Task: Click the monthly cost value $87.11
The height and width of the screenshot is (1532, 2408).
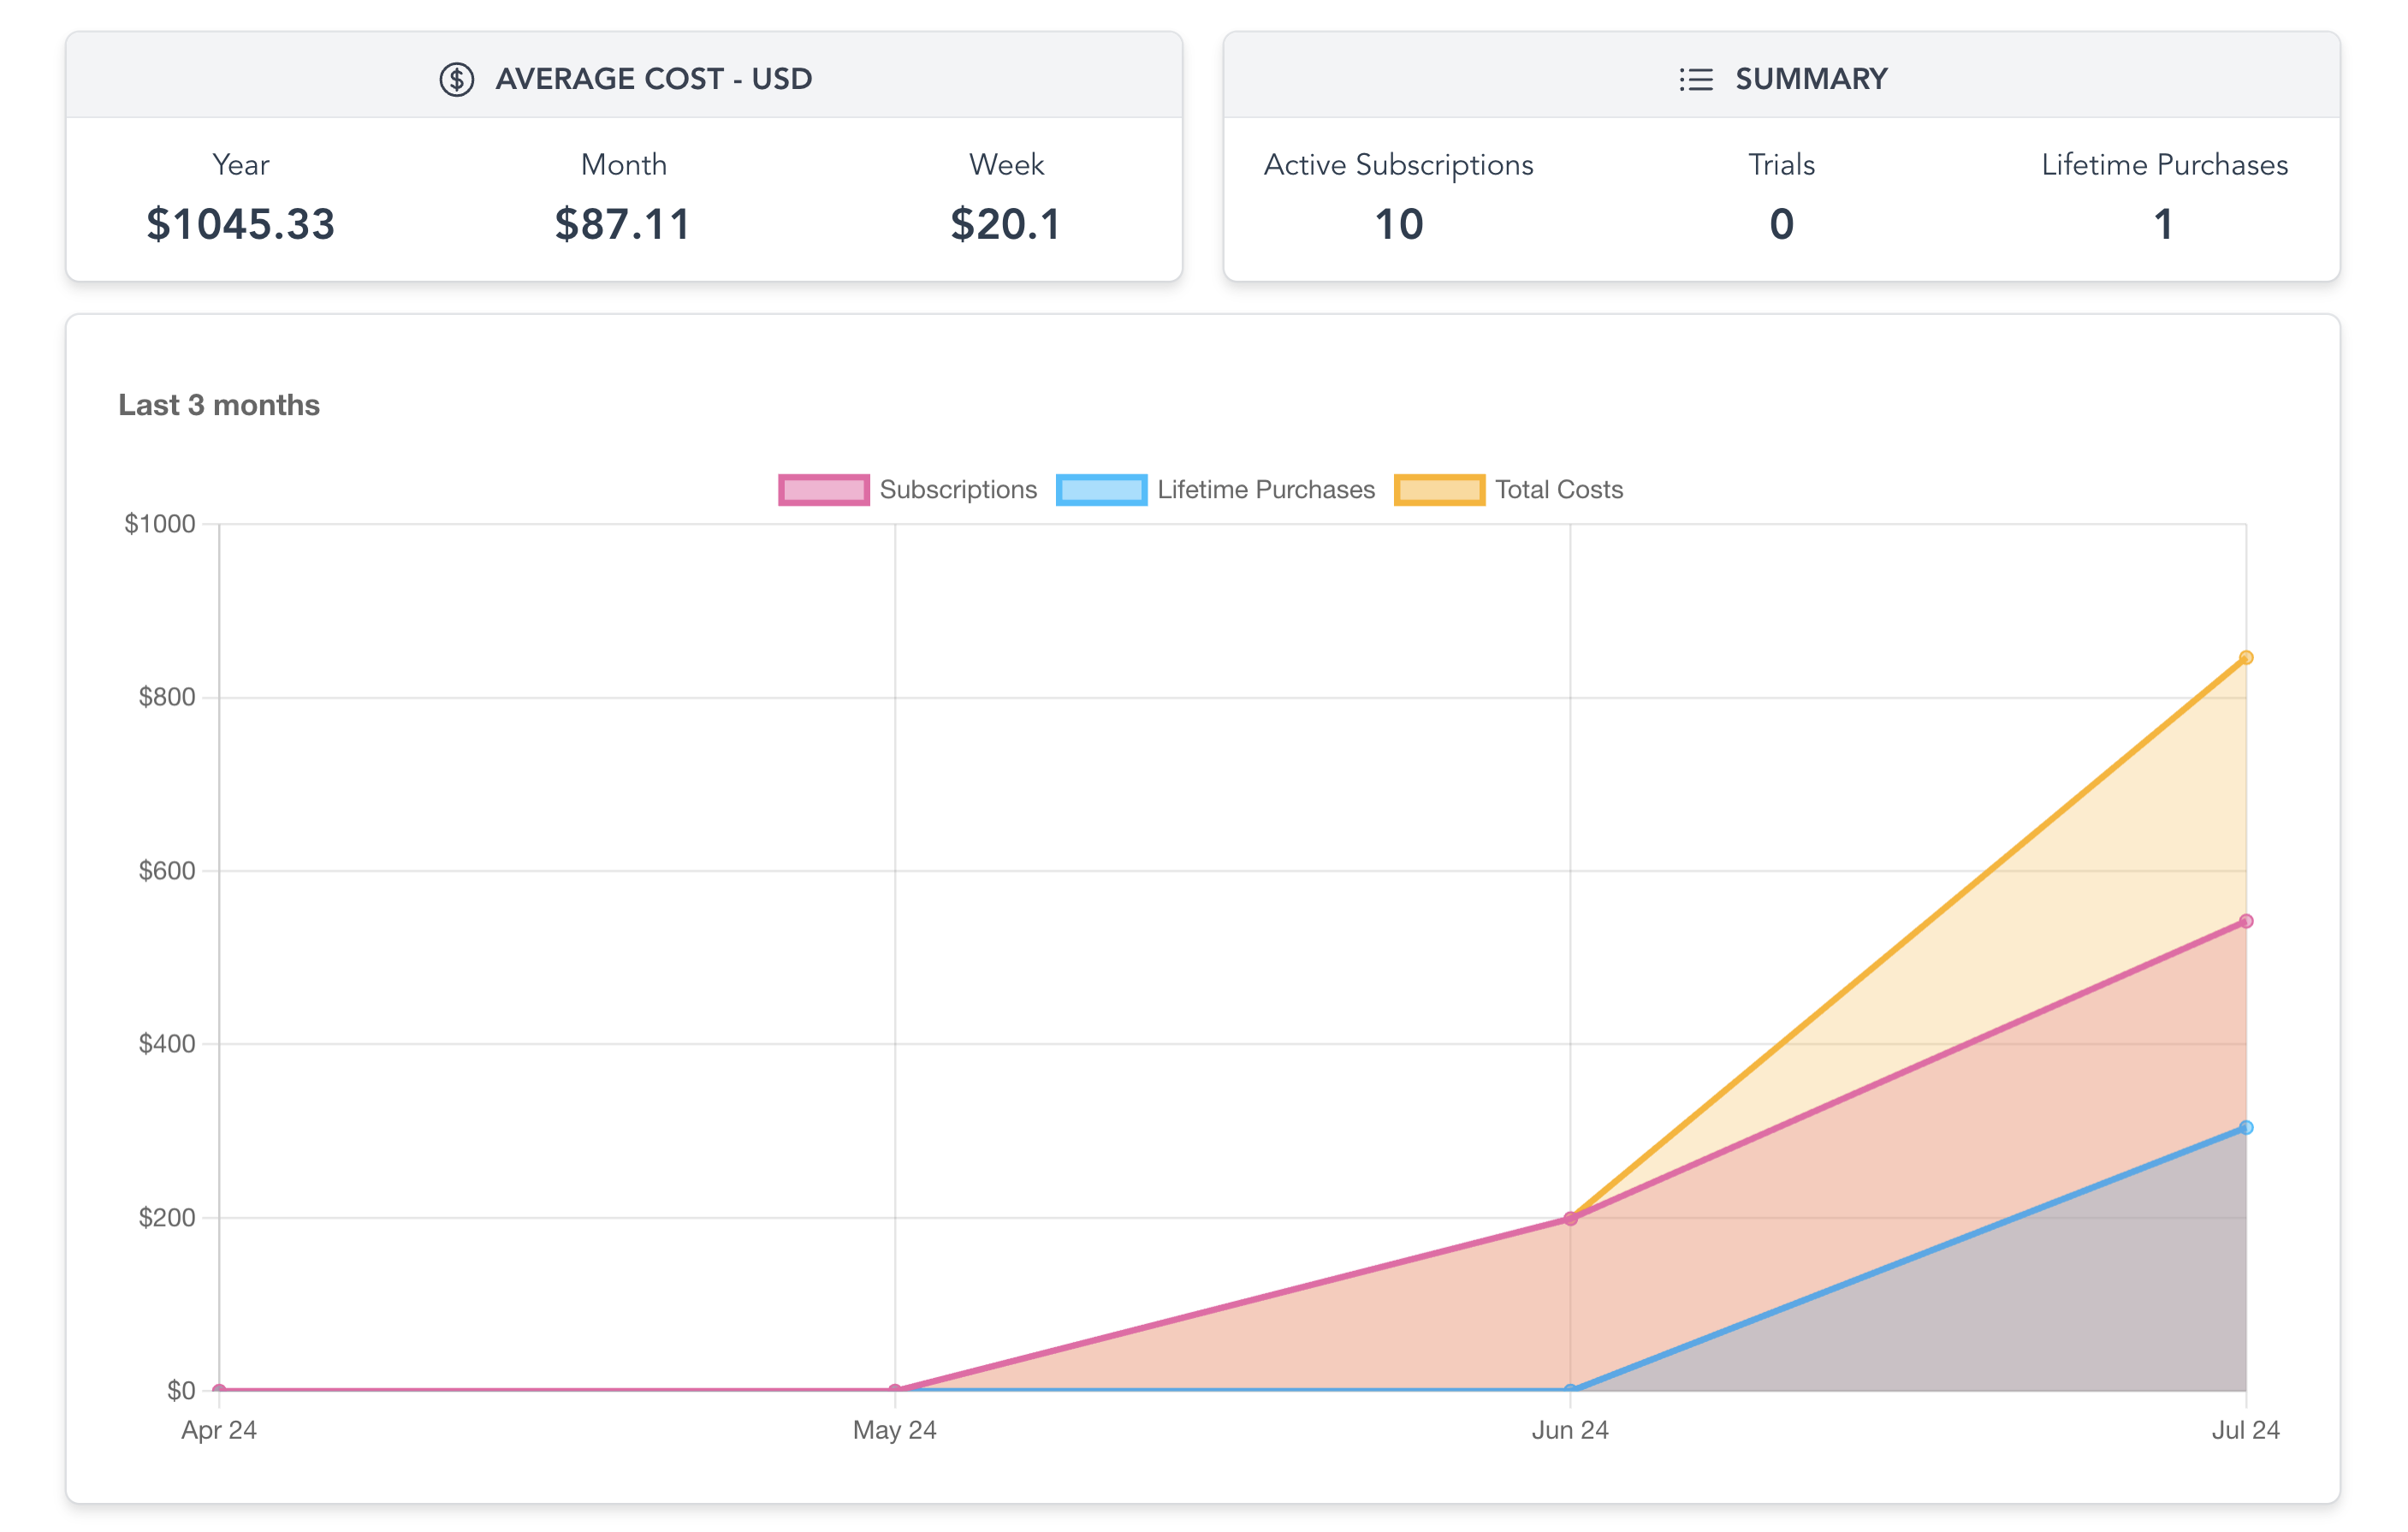Action: click(x=623, y=224)
